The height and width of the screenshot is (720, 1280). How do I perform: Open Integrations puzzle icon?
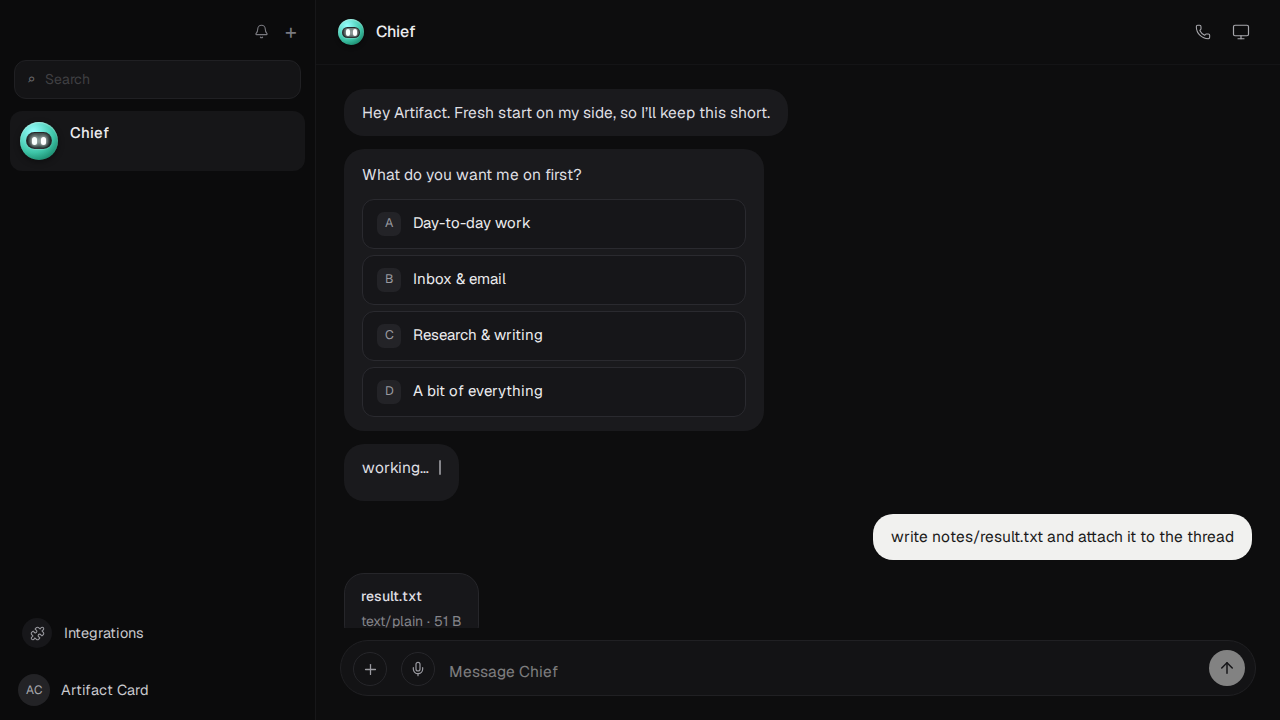click(37, 633)
